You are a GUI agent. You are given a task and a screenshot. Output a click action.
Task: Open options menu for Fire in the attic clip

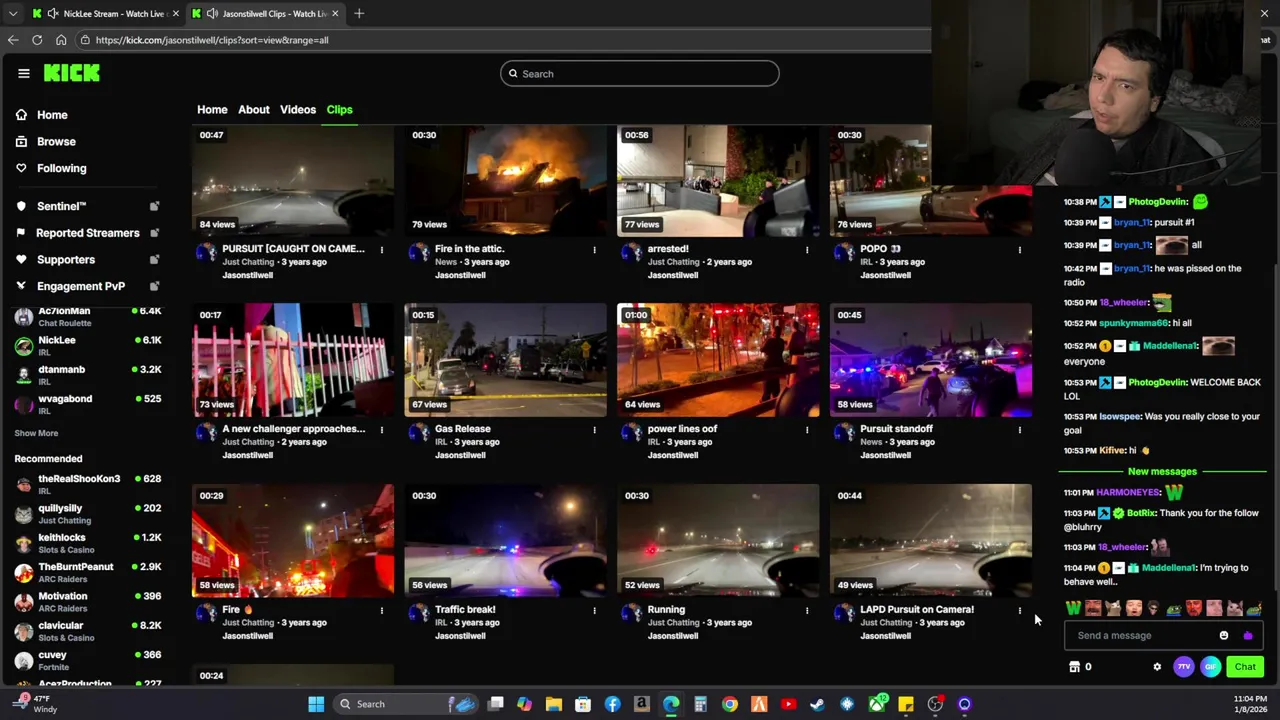(x=594, y=249)
